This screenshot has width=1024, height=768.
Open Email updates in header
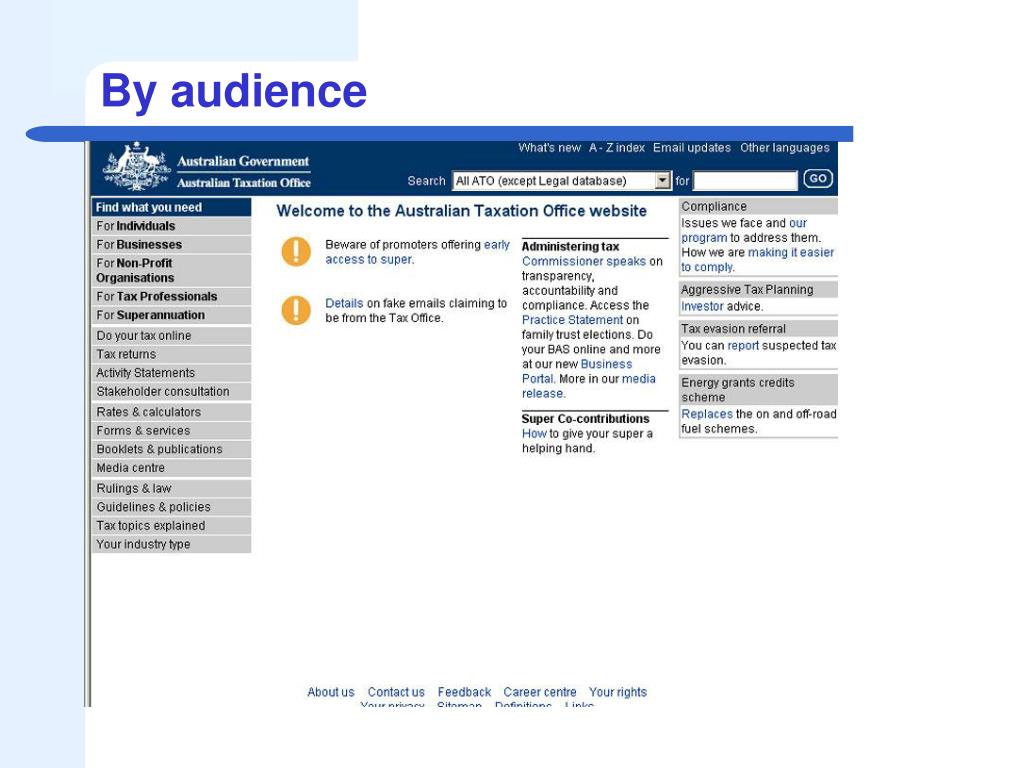pos(692,148)
